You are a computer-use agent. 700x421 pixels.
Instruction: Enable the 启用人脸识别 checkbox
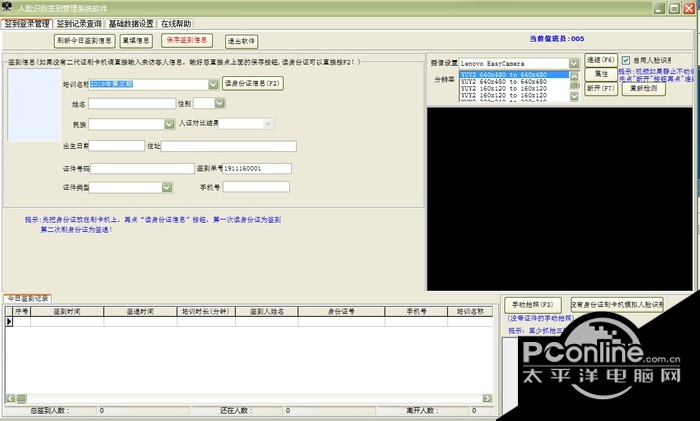pos(626,60)
